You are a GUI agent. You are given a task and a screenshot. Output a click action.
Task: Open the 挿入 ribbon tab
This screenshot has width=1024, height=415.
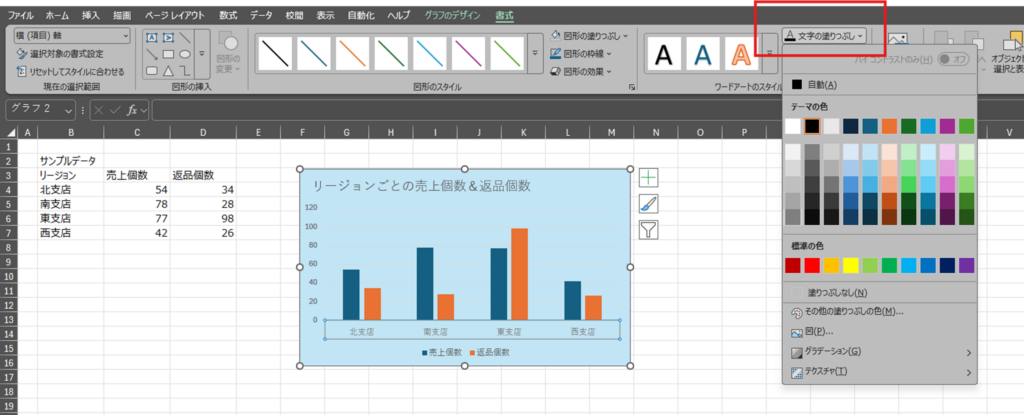click(91, 16)
